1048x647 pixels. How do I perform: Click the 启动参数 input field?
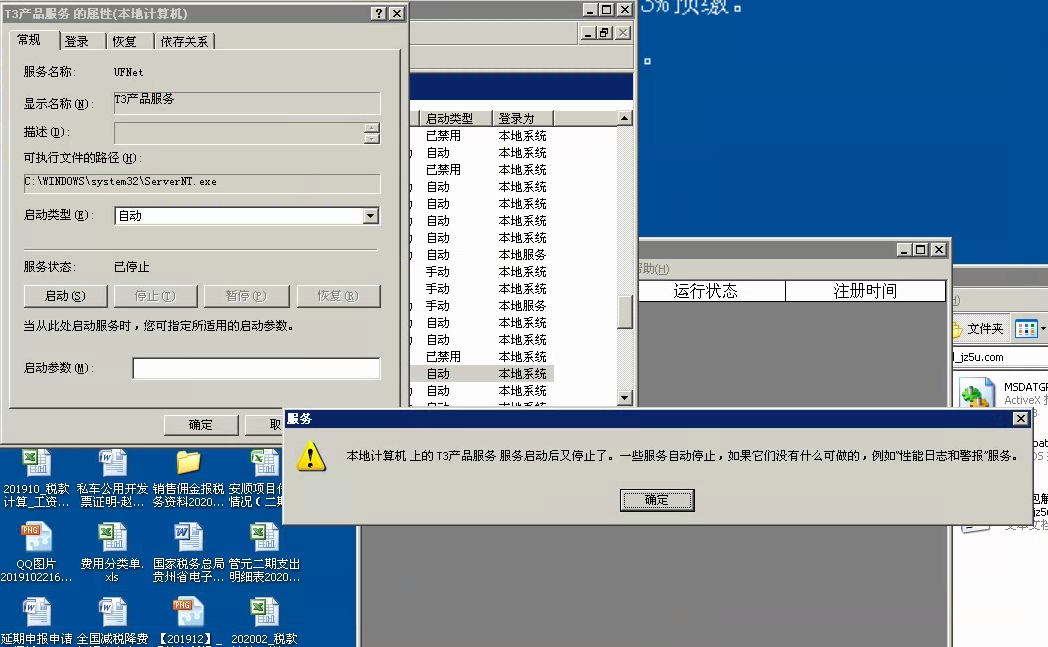tap(257, 368)
